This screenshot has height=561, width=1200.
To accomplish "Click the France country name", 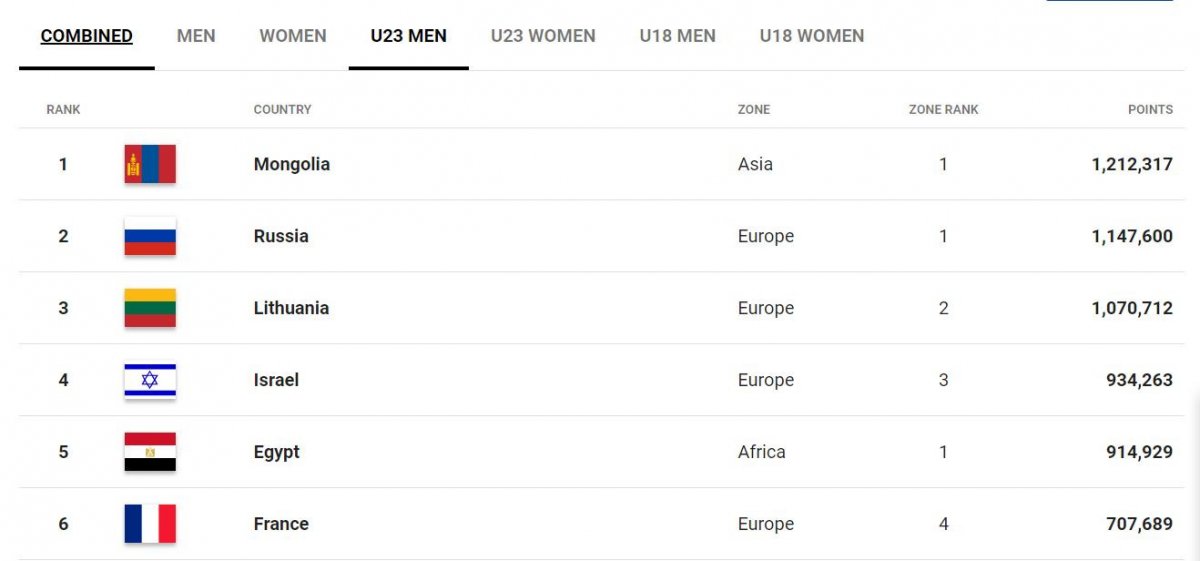I will [x=281, y=524].
